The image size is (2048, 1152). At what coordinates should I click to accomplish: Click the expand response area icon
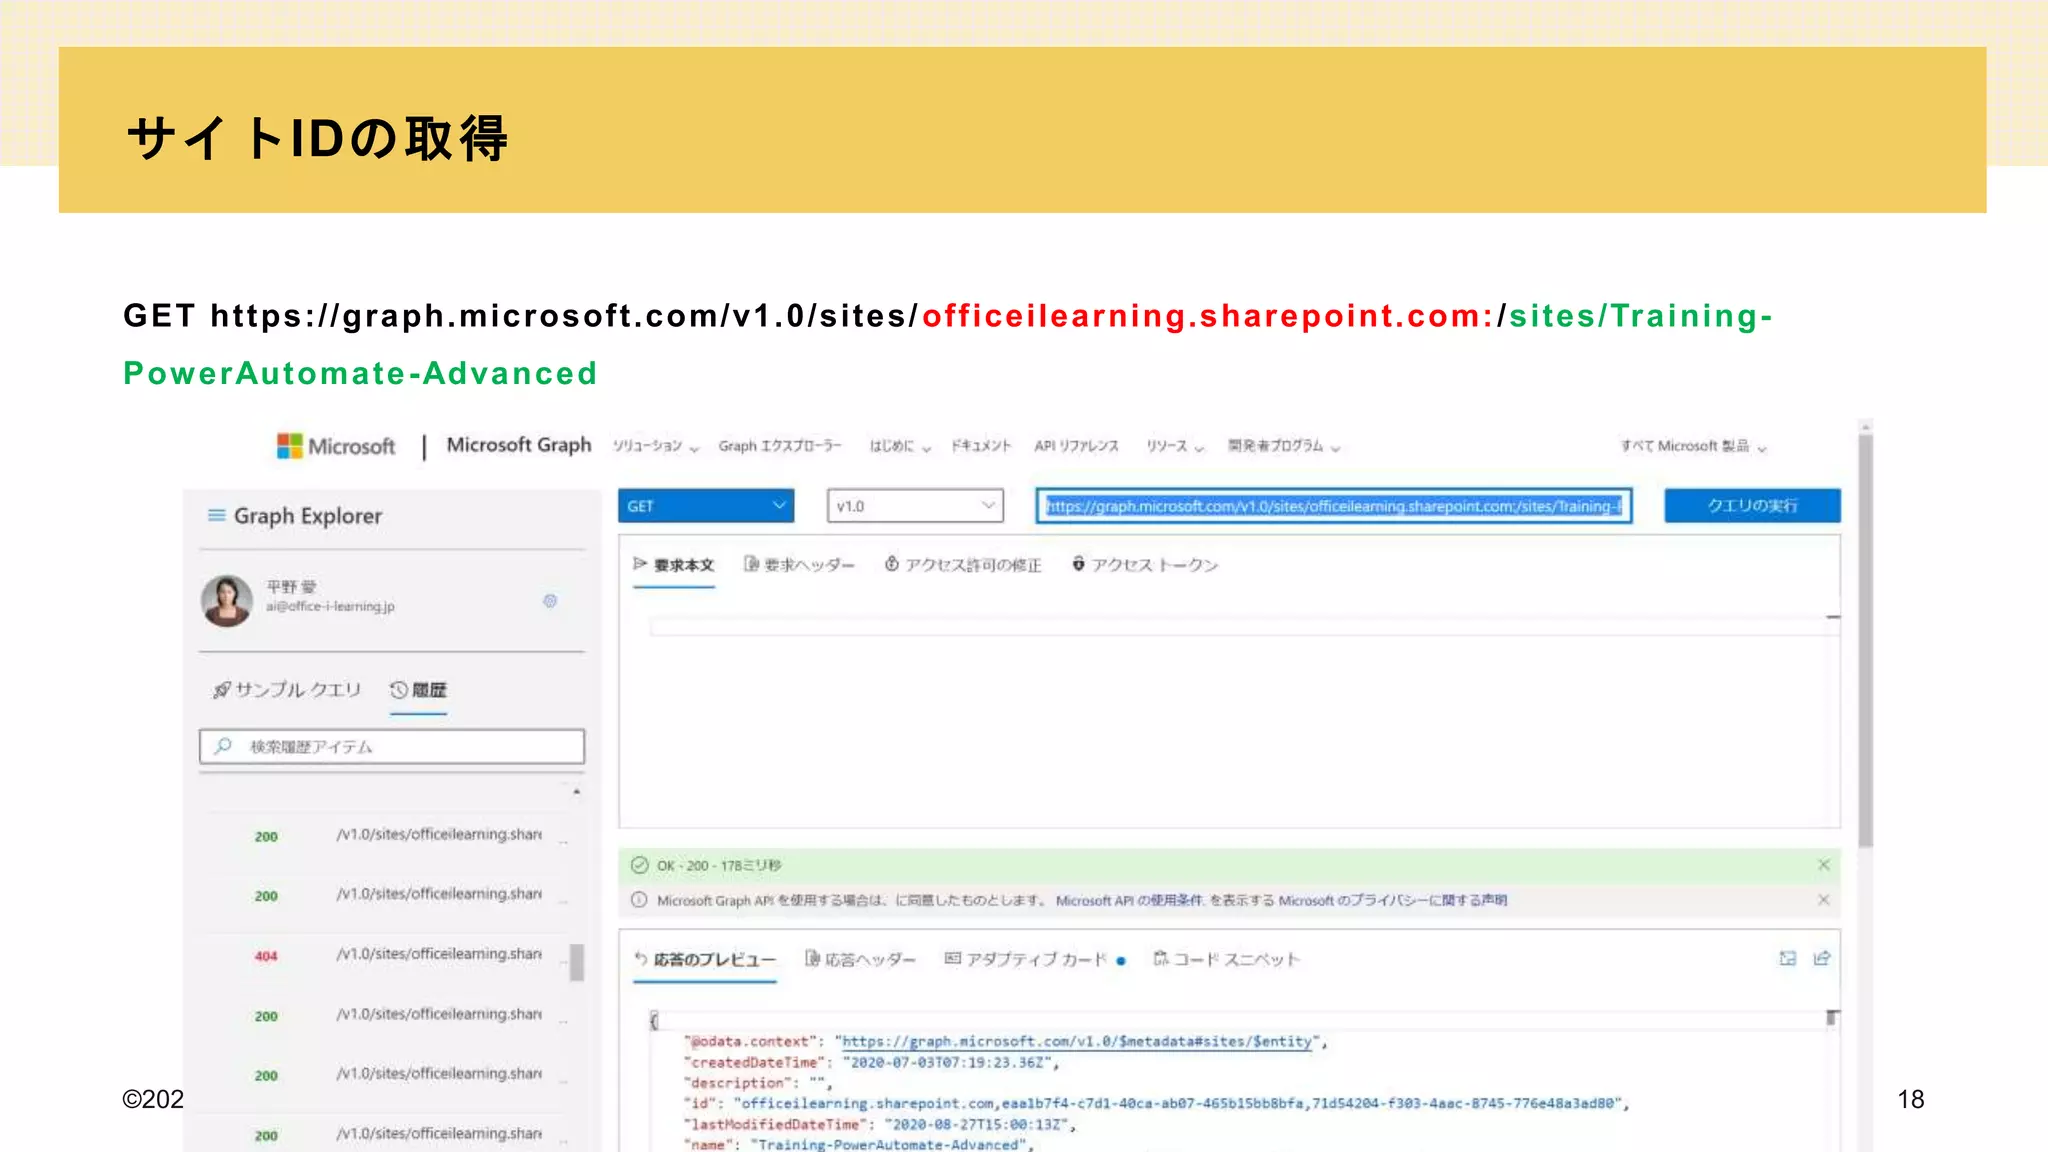[x=1788, y=959]
